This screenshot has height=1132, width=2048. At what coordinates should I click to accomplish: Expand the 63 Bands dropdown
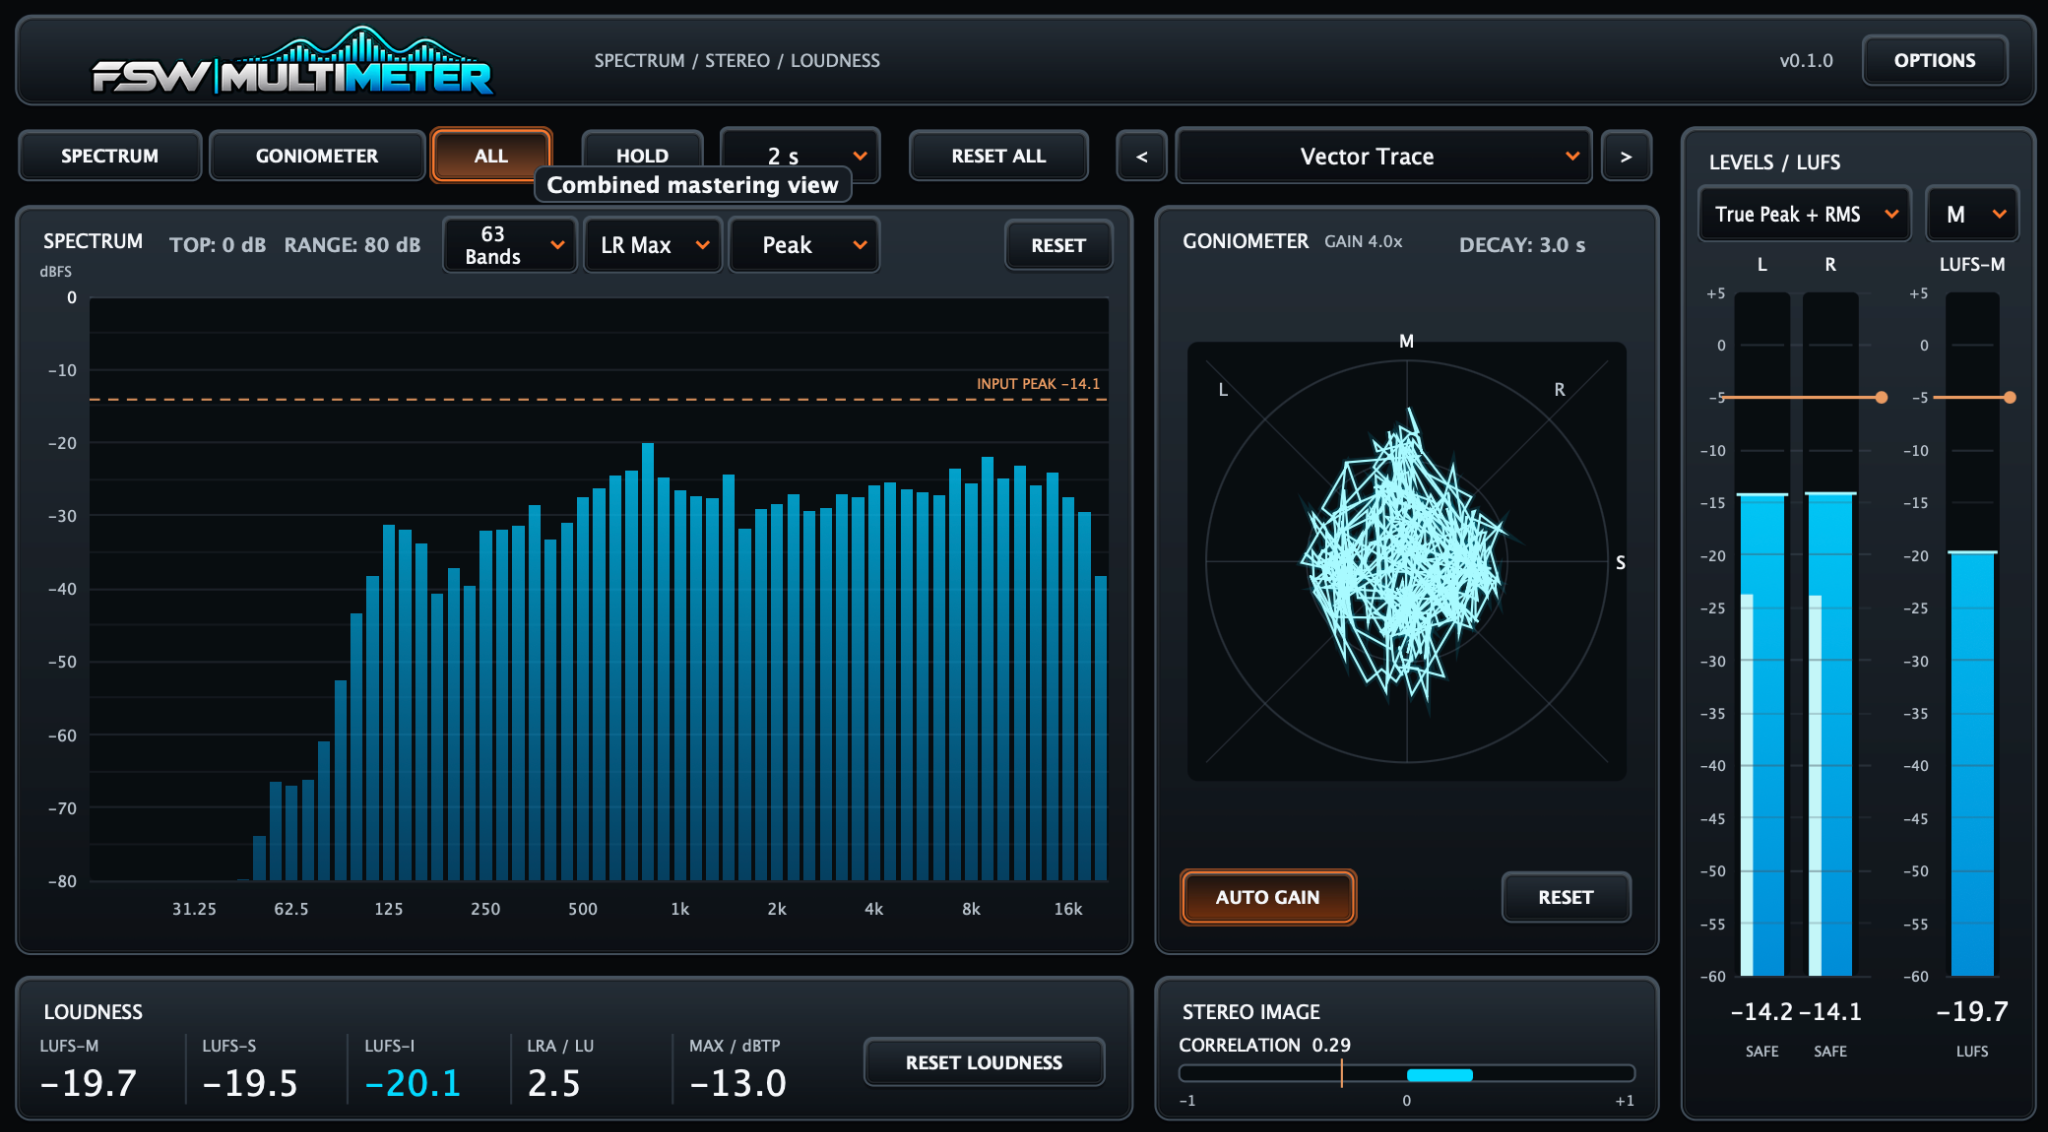pos(510,245)
